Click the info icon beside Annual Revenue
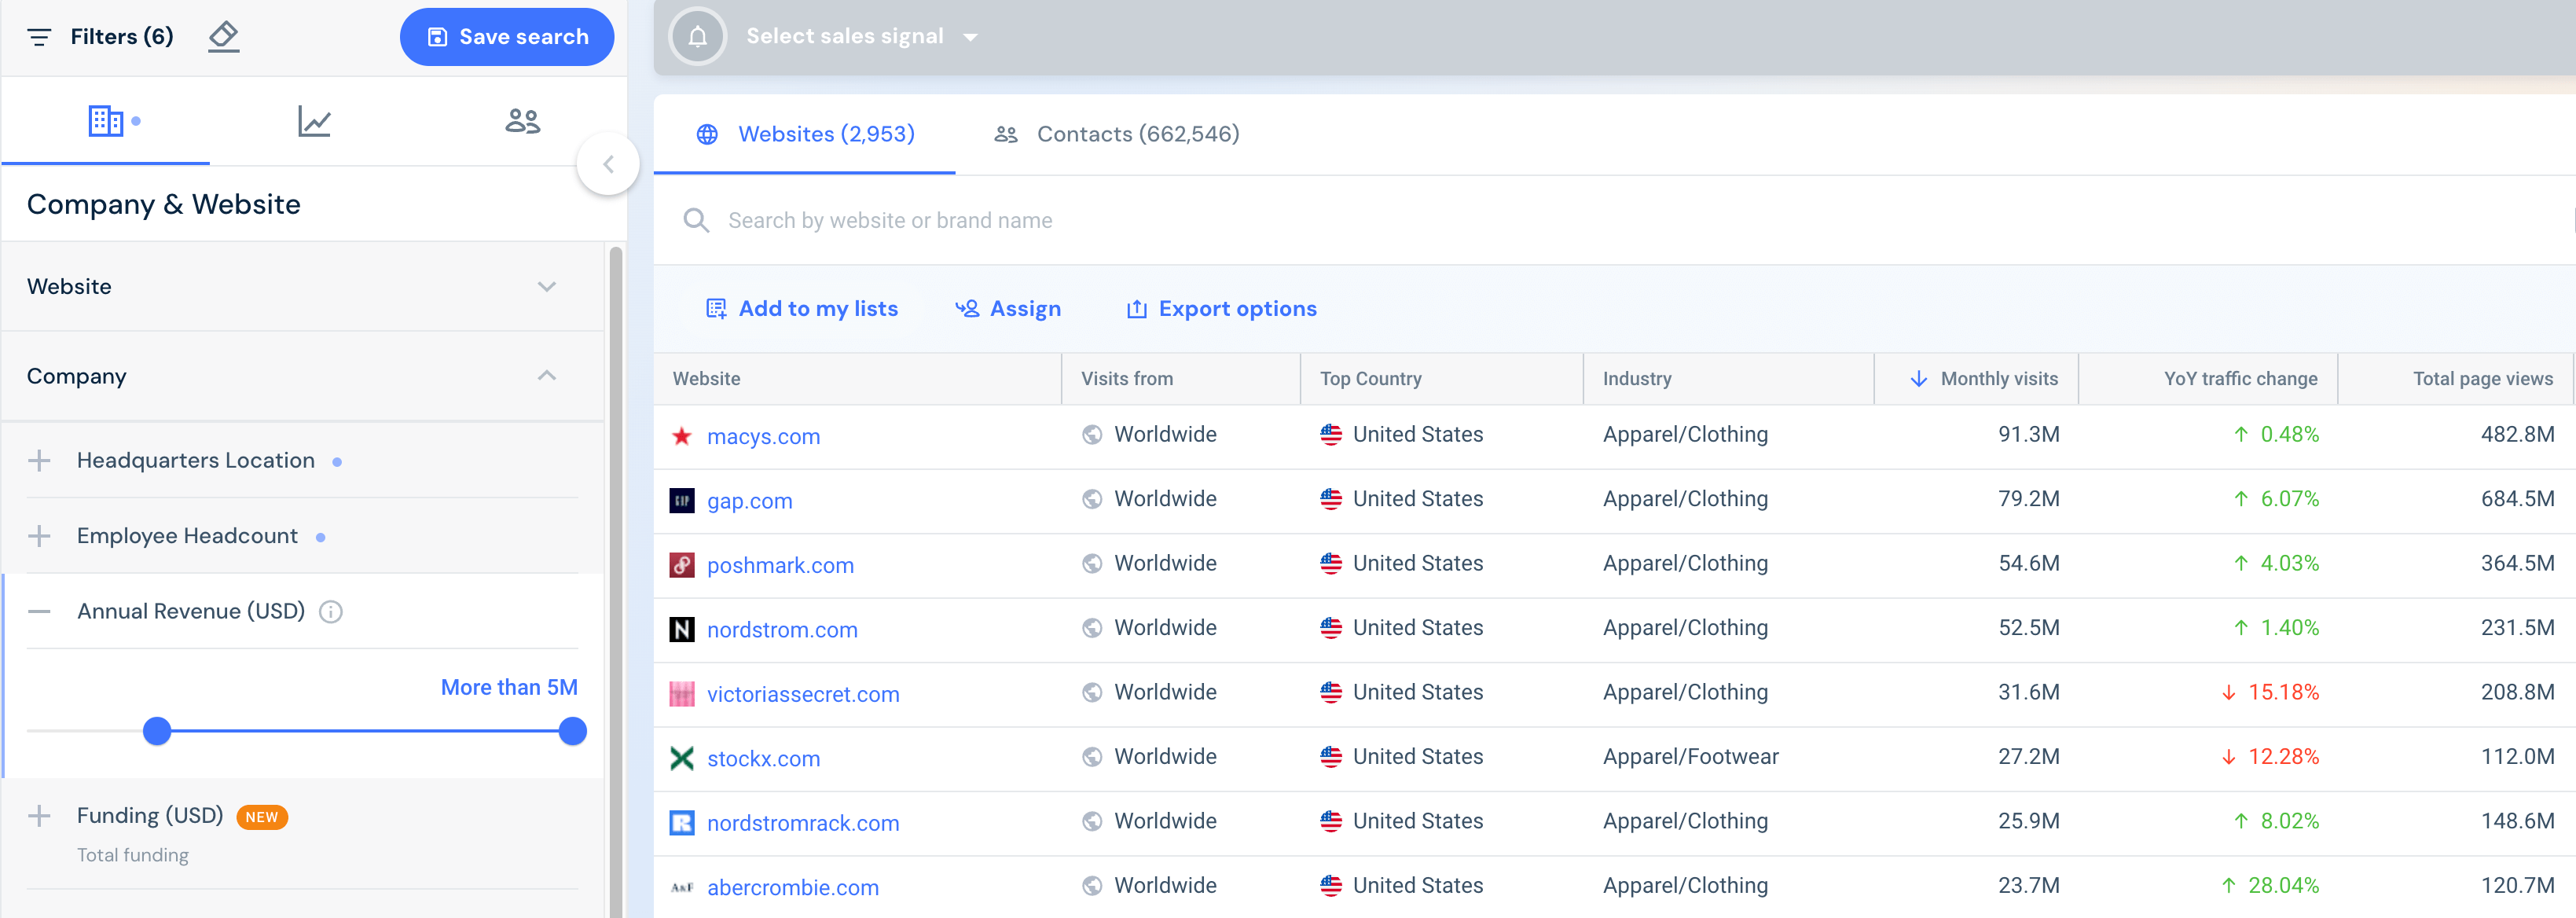 331,612
